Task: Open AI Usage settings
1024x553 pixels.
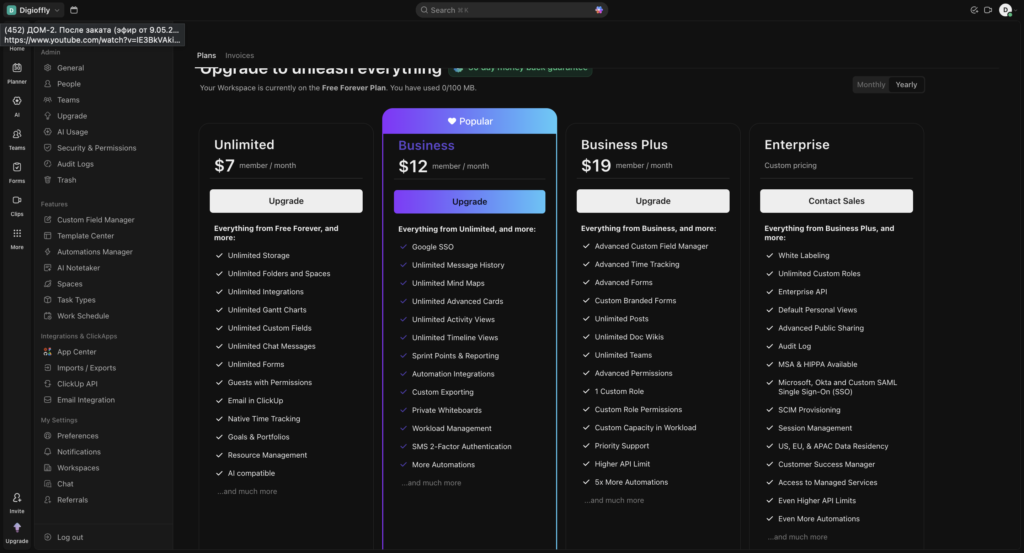Action: [x=72, y=132]
